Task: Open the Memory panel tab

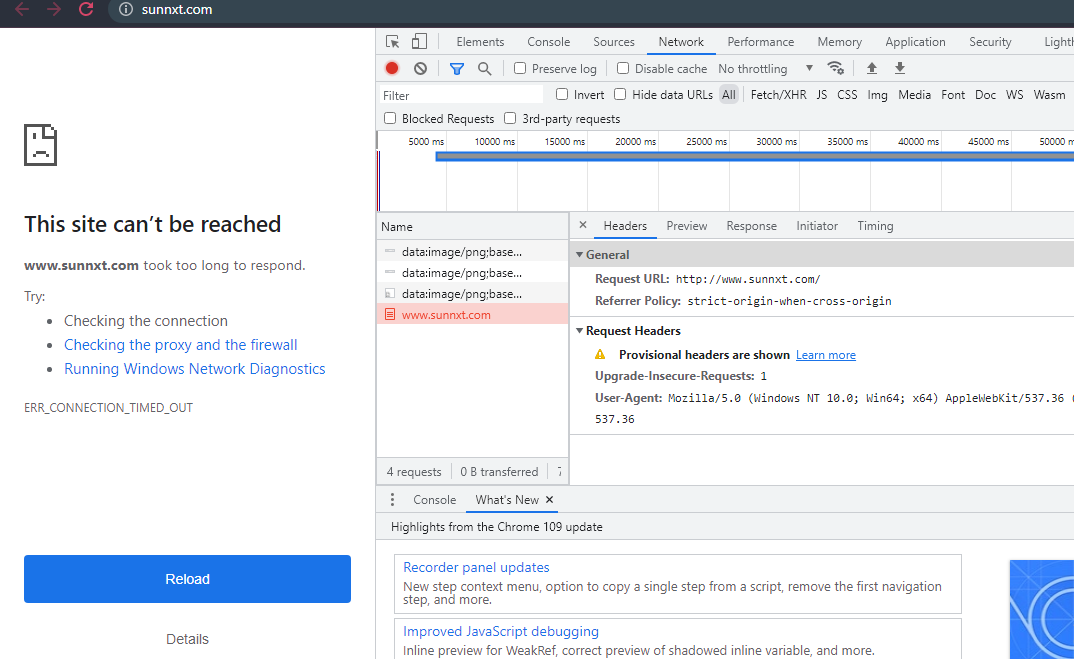Action: click(839, 42)
